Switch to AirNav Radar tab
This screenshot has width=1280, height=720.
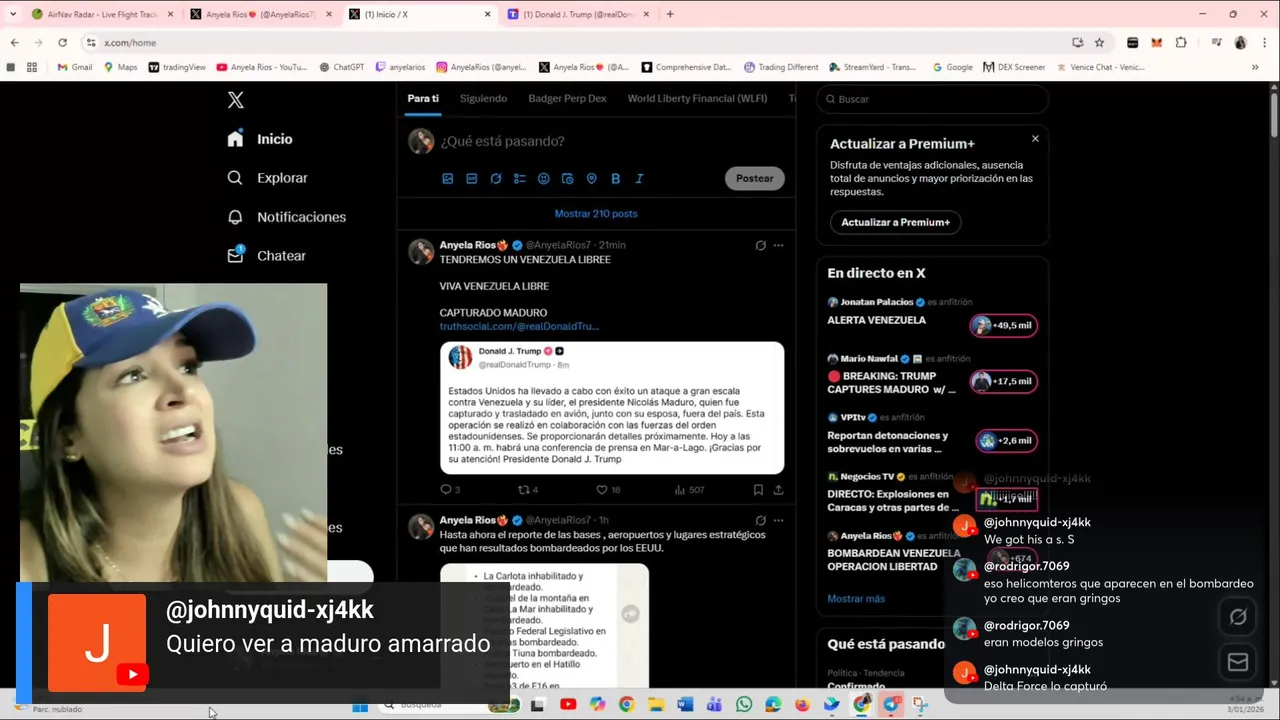(102, 14)
